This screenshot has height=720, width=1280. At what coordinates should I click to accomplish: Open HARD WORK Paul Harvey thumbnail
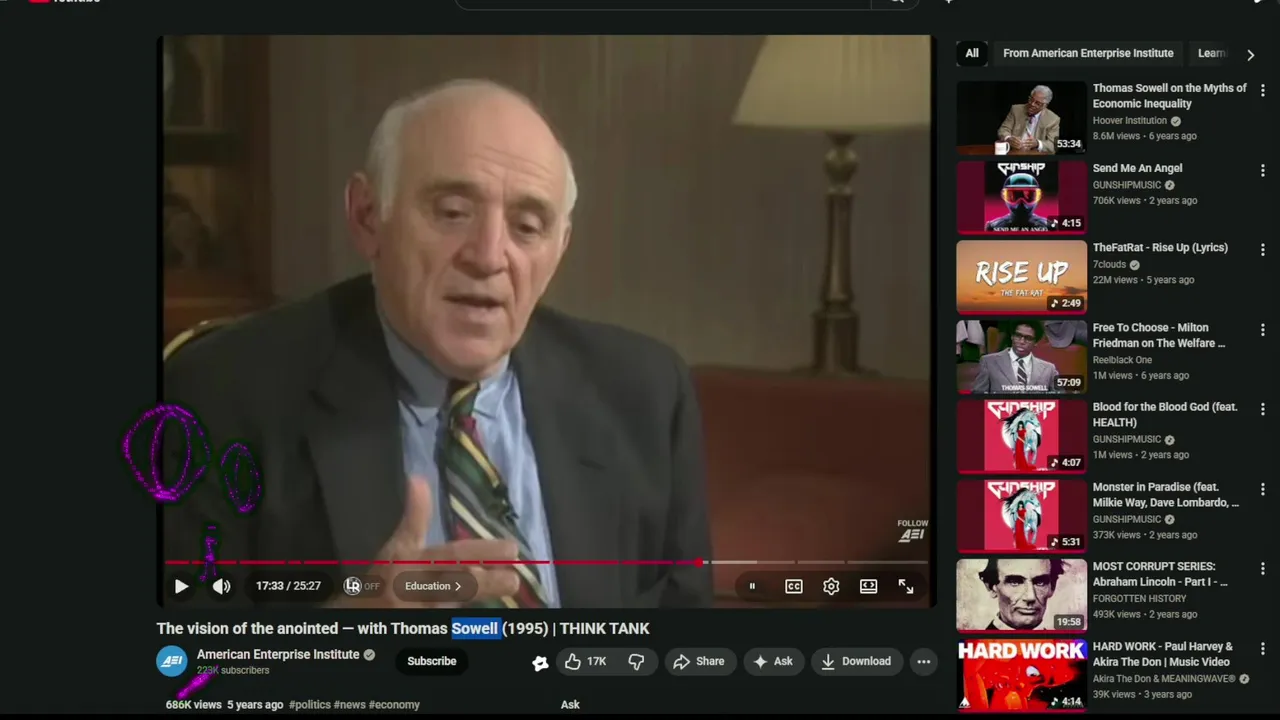1021,675
